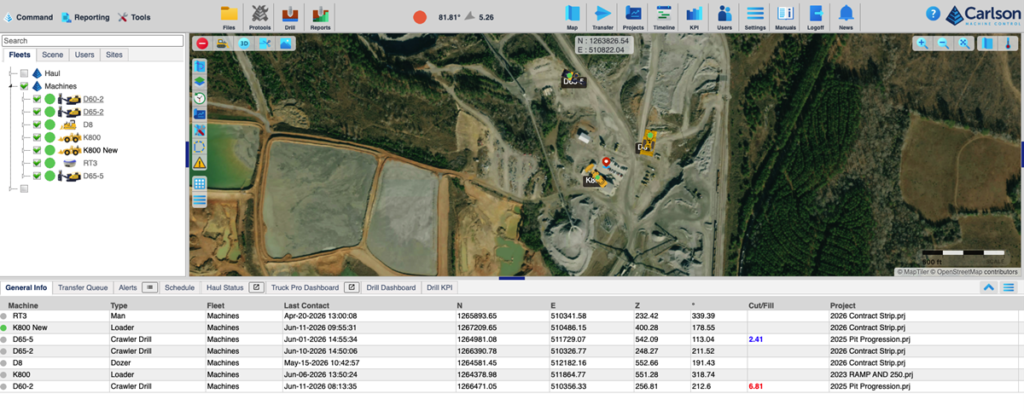The width and height of the screenshot is (1024, 417).
Task: Open the Users icon in top toolbar
Action: (x=724, y=16)
